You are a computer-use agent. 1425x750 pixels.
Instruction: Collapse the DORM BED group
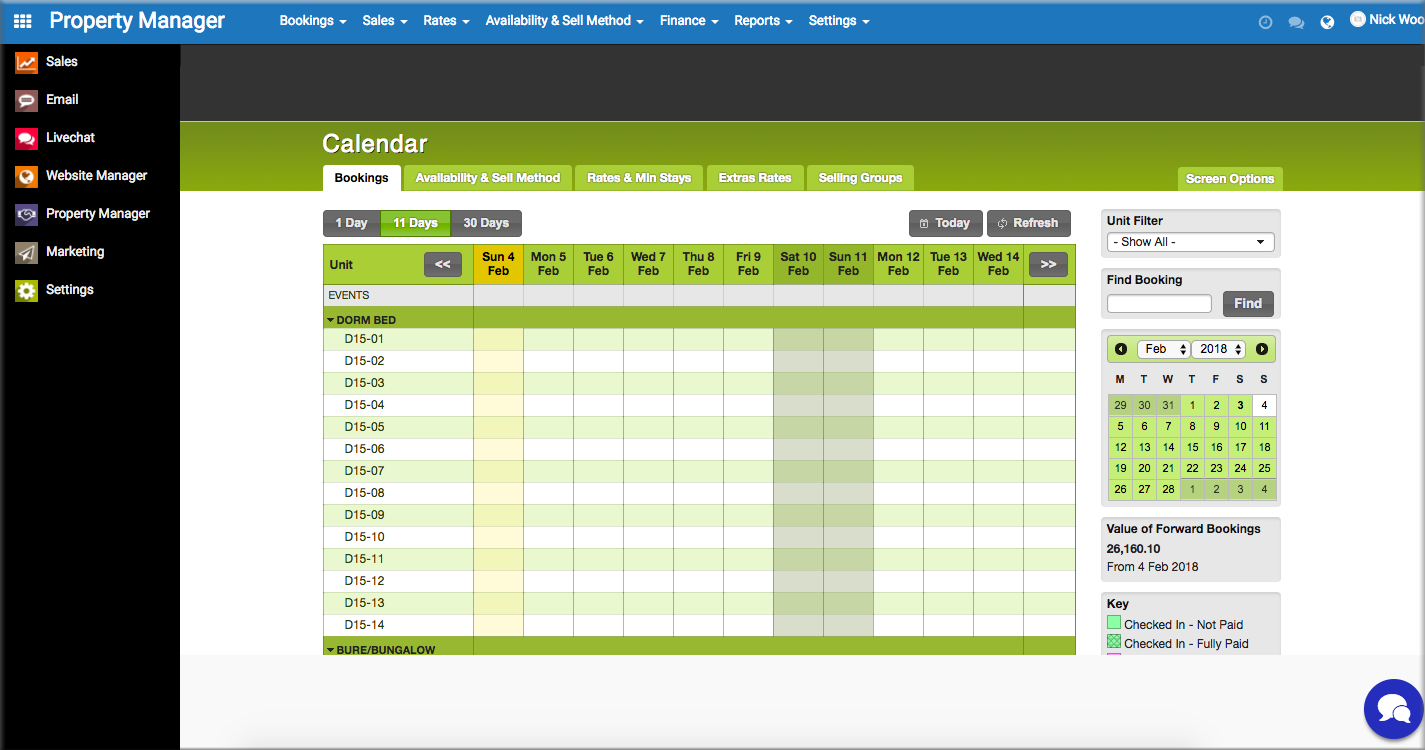click(x=331, y=320)
